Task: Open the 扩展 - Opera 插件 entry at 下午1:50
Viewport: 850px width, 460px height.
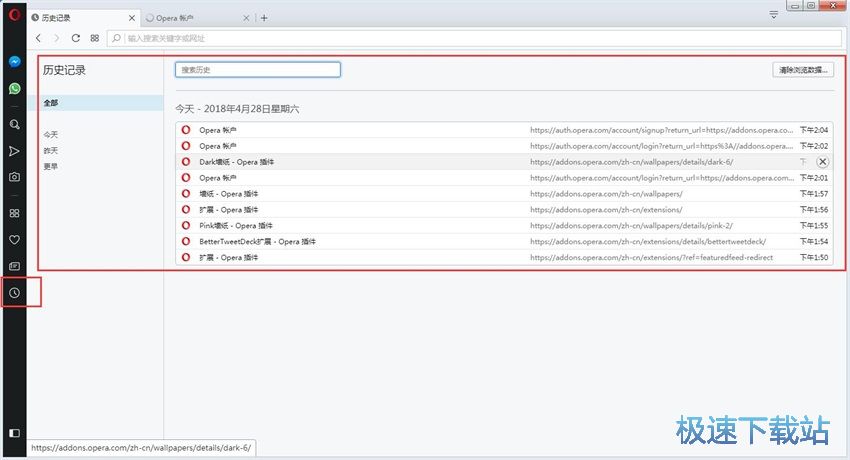Action: [x=504, y=257]
